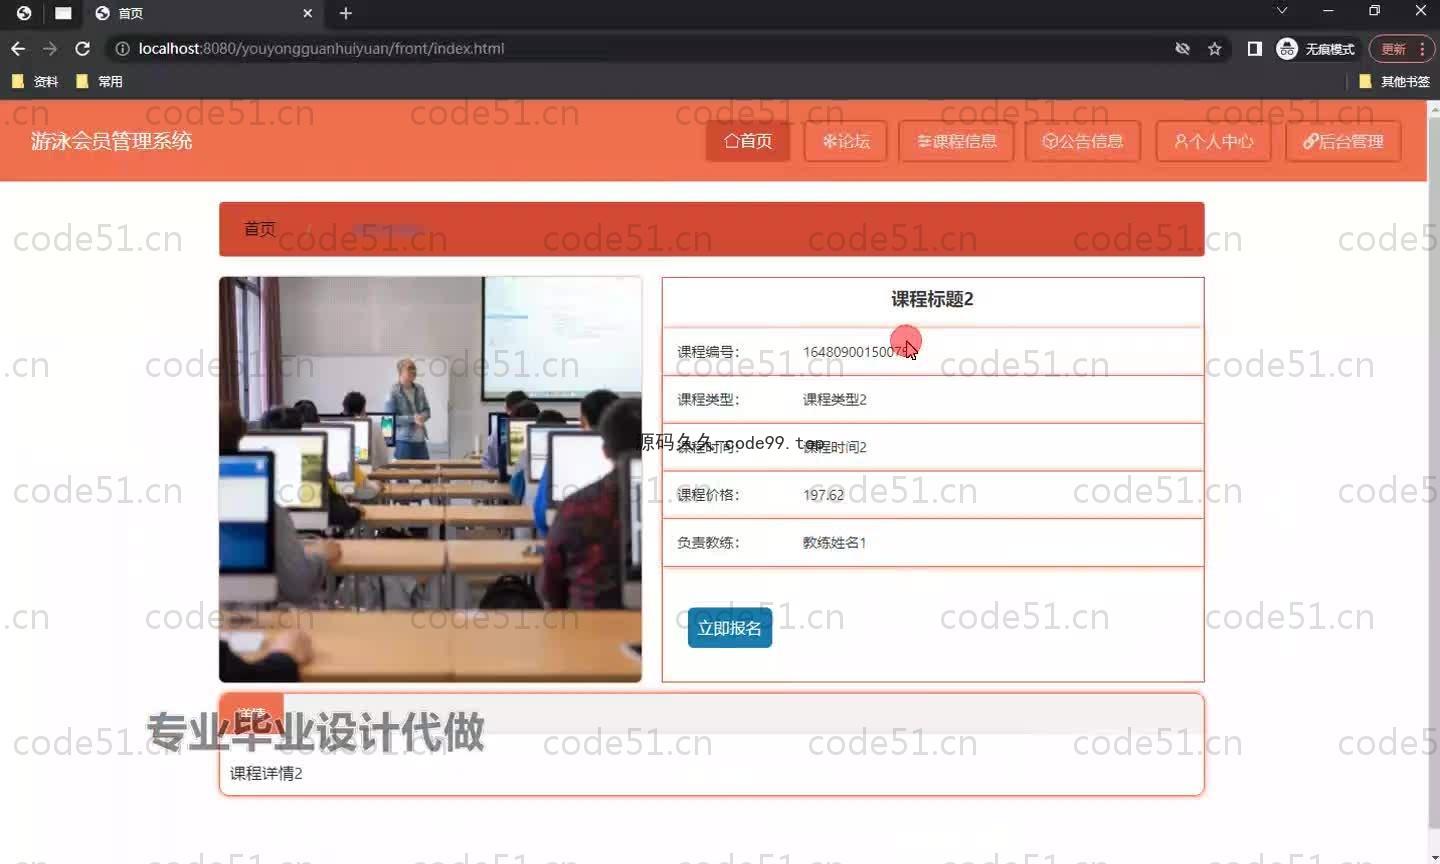The width and height of the screenshot is (1440, 864).
Task: Click the 课程详情2 text
Action: (266, 773)
